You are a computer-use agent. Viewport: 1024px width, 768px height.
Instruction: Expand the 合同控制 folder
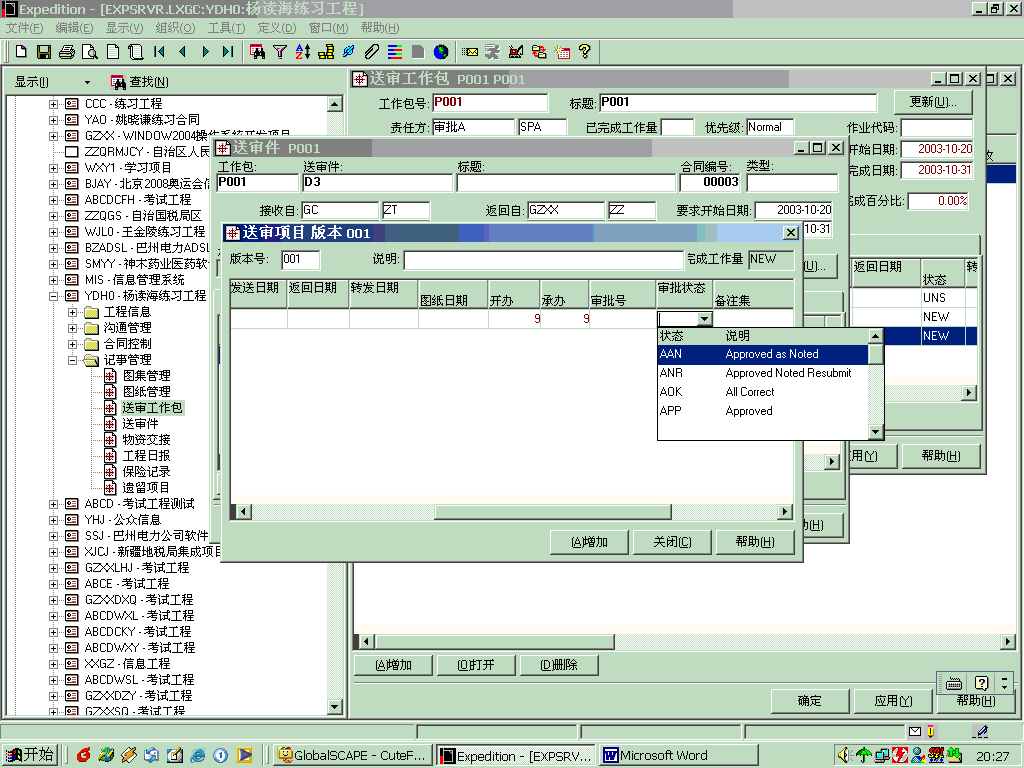click(72, 344)
